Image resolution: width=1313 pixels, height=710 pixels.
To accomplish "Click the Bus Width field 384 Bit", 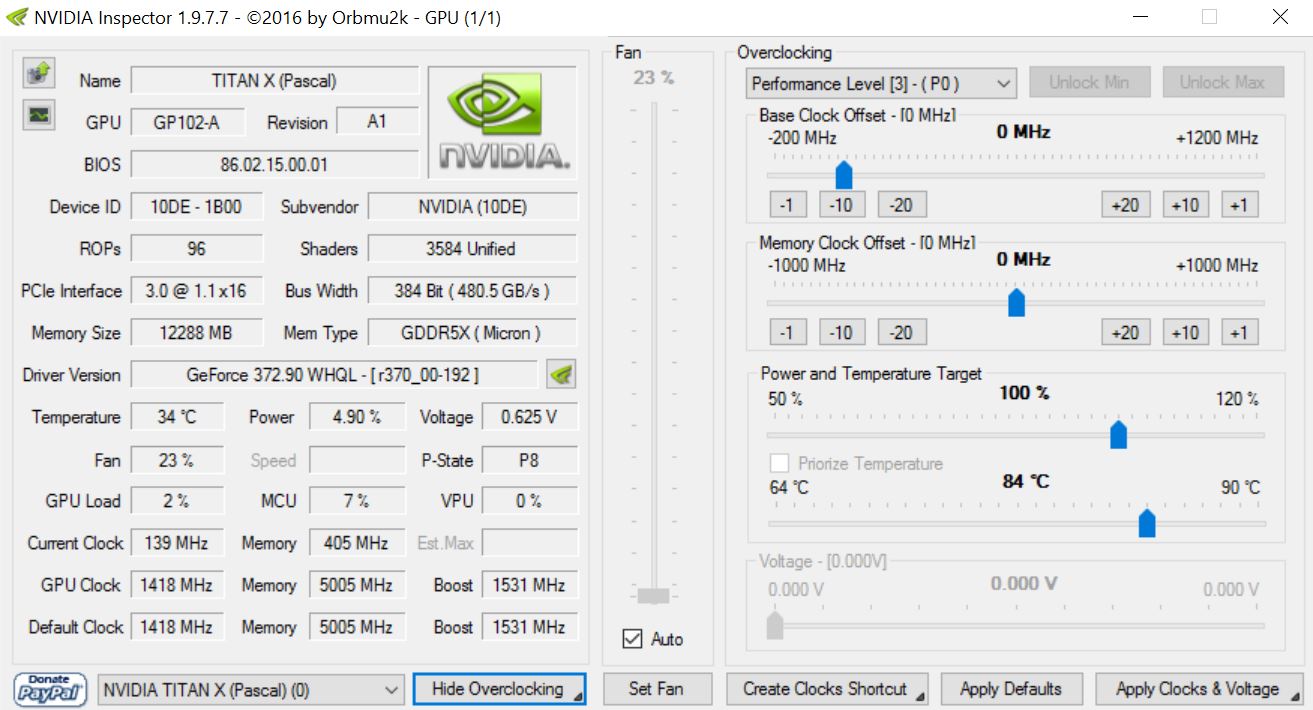I will (x=473, y=290).
